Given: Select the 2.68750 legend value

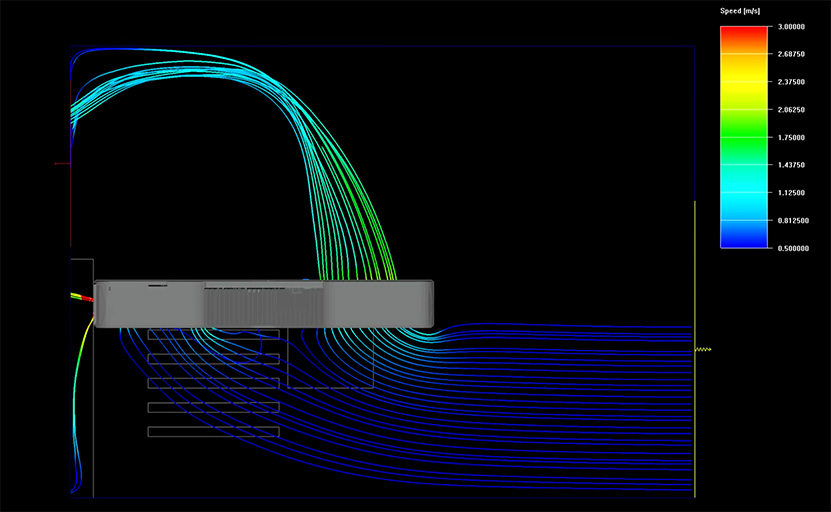Looking at the screenshot, I should [x=791, y=55].
